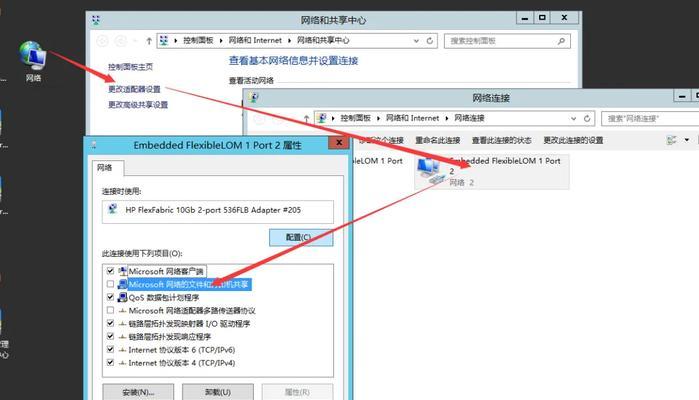Image resolution: width=699 pixels, height=400 pixels.
Task: Uncheck Microsoft 网络客户端 checkbox
Action: (110, 271)
